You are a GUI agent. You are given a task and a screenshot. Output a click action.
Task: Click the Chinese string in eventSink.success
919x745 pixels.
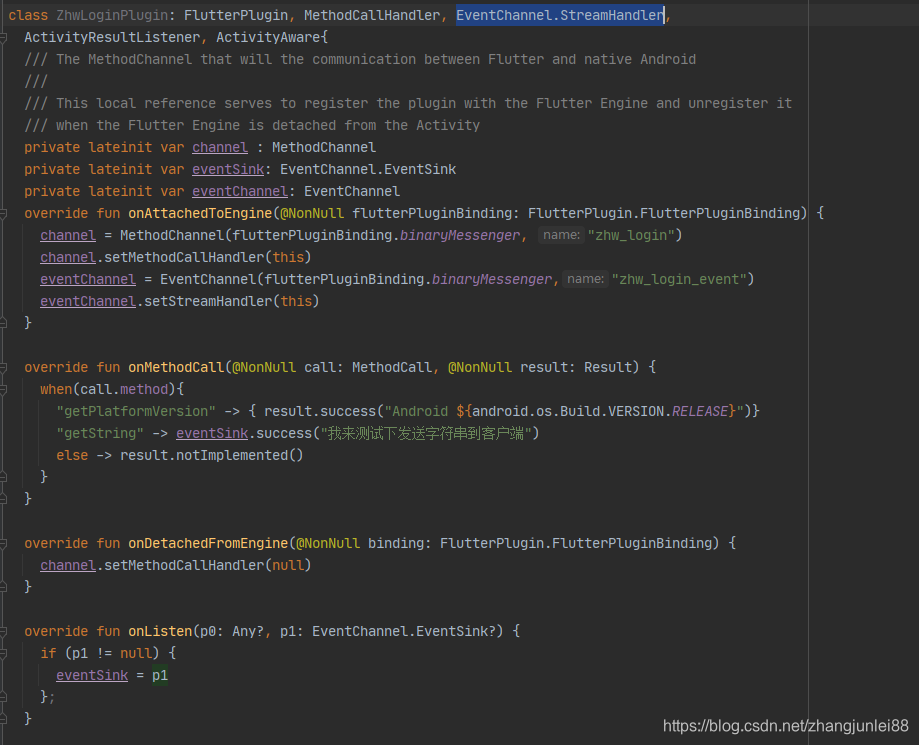click(426, 433)
